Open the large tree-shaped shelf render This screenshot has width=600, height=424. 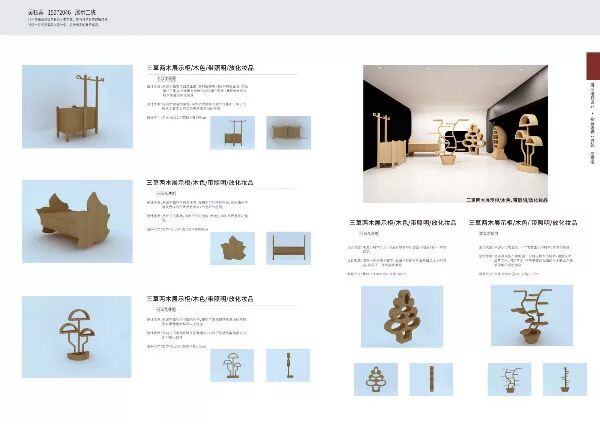pyautogui.click(x=402, y=316)
